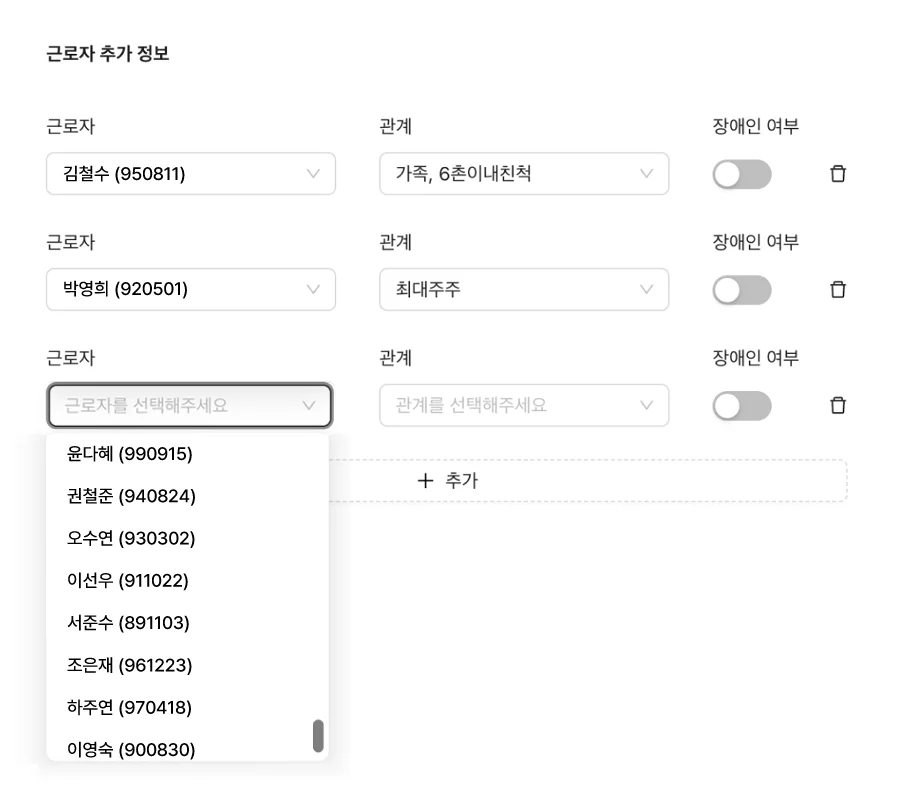Toggle 장애인 여부 switch for 박영희
900x800 pixels.
tap(741, 289)
